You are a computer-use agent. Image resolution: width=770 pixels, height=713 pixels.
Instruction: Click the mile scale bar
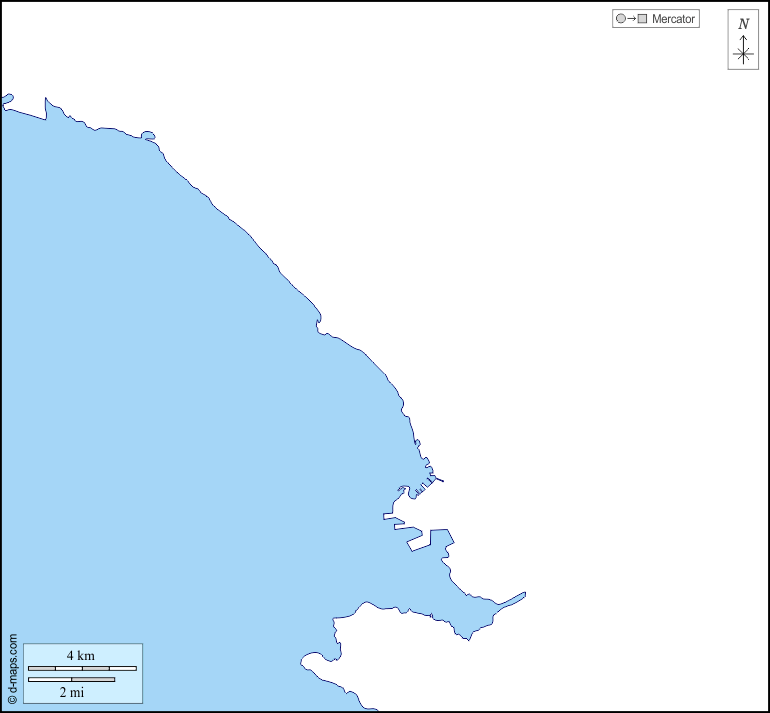71,680
